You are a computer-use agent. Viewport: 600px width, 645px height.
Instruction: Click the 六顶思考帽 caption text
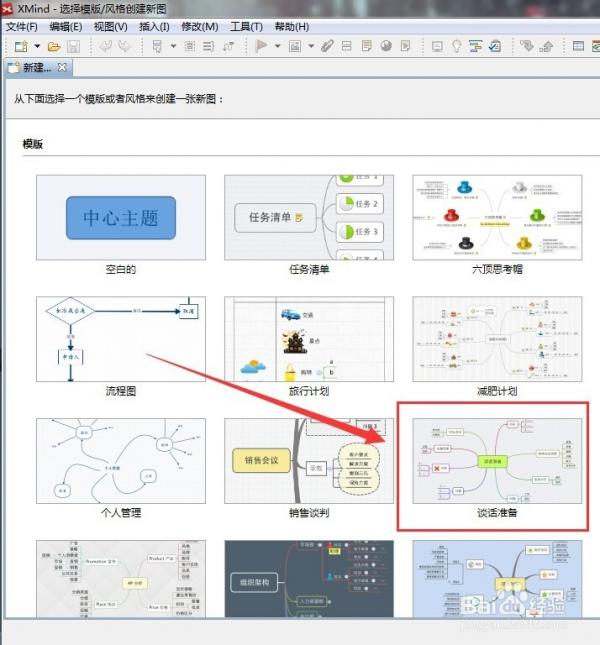pos(497,269)
